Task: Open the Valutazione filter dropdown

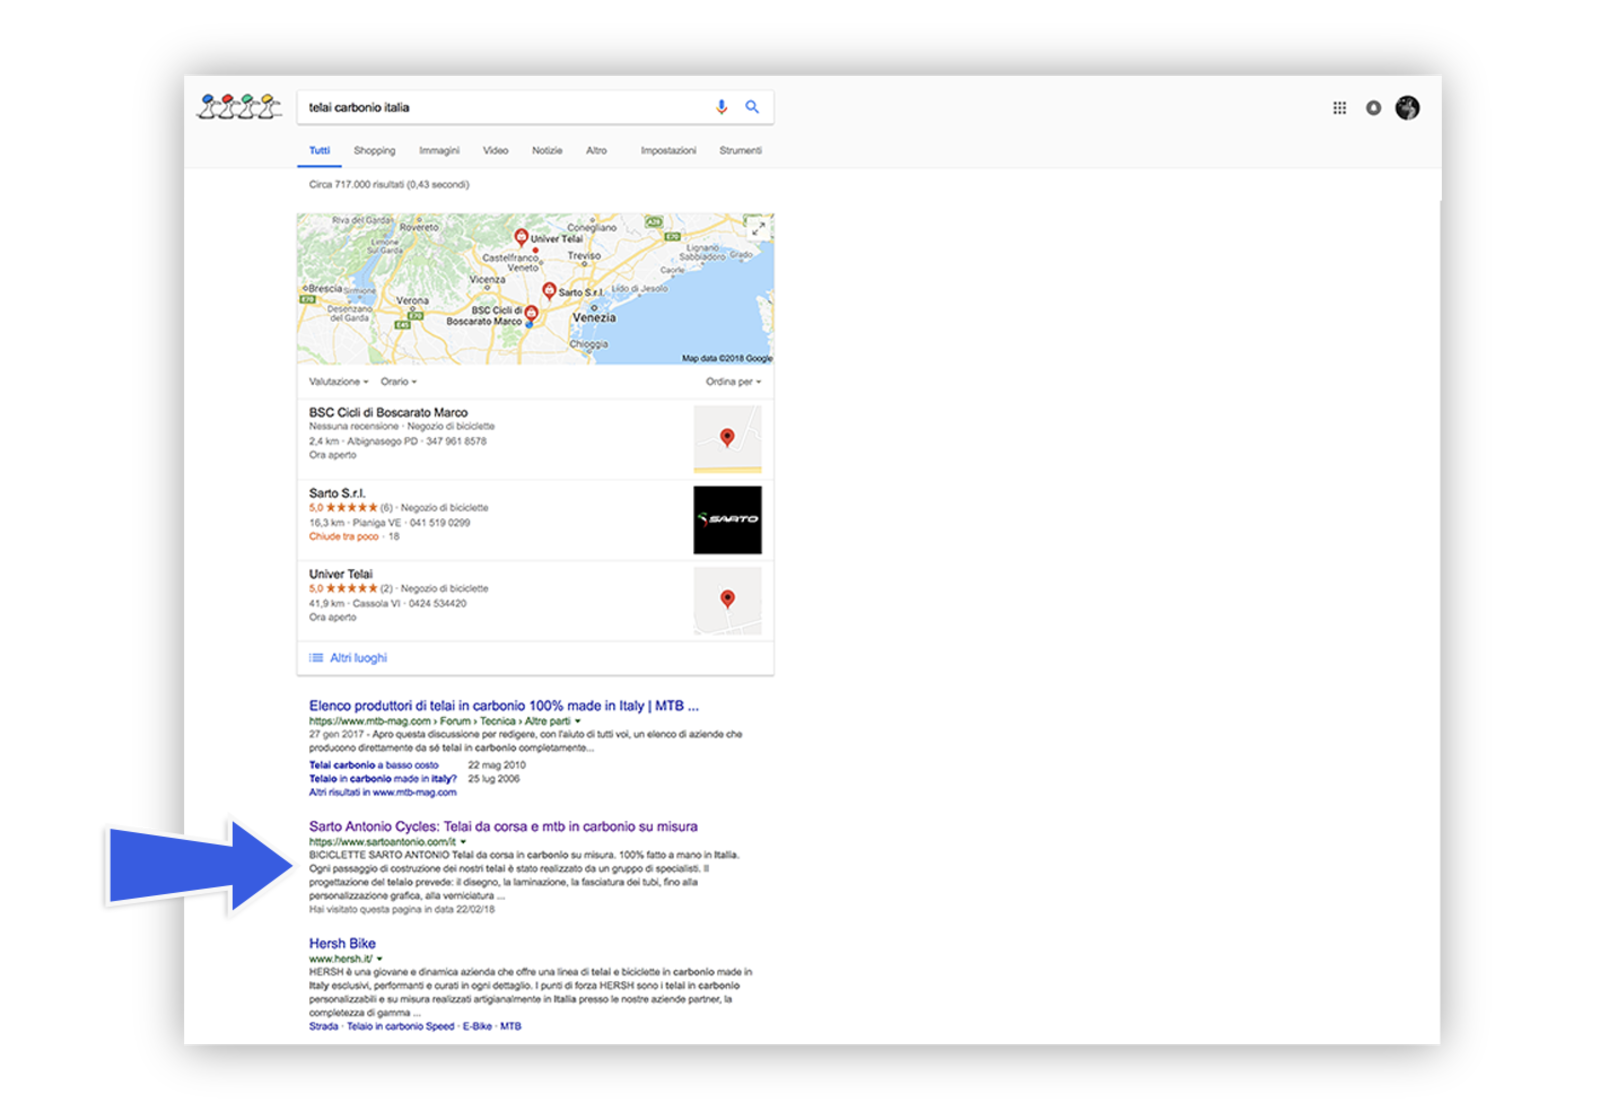Action: coord(338,382)
